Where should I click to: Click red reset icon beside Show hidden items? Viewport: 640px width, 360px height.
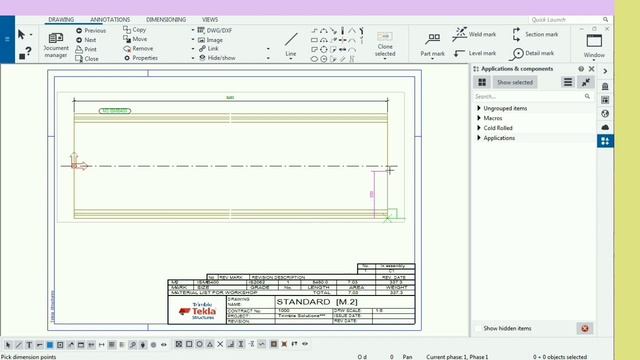[x=585, y=328]
